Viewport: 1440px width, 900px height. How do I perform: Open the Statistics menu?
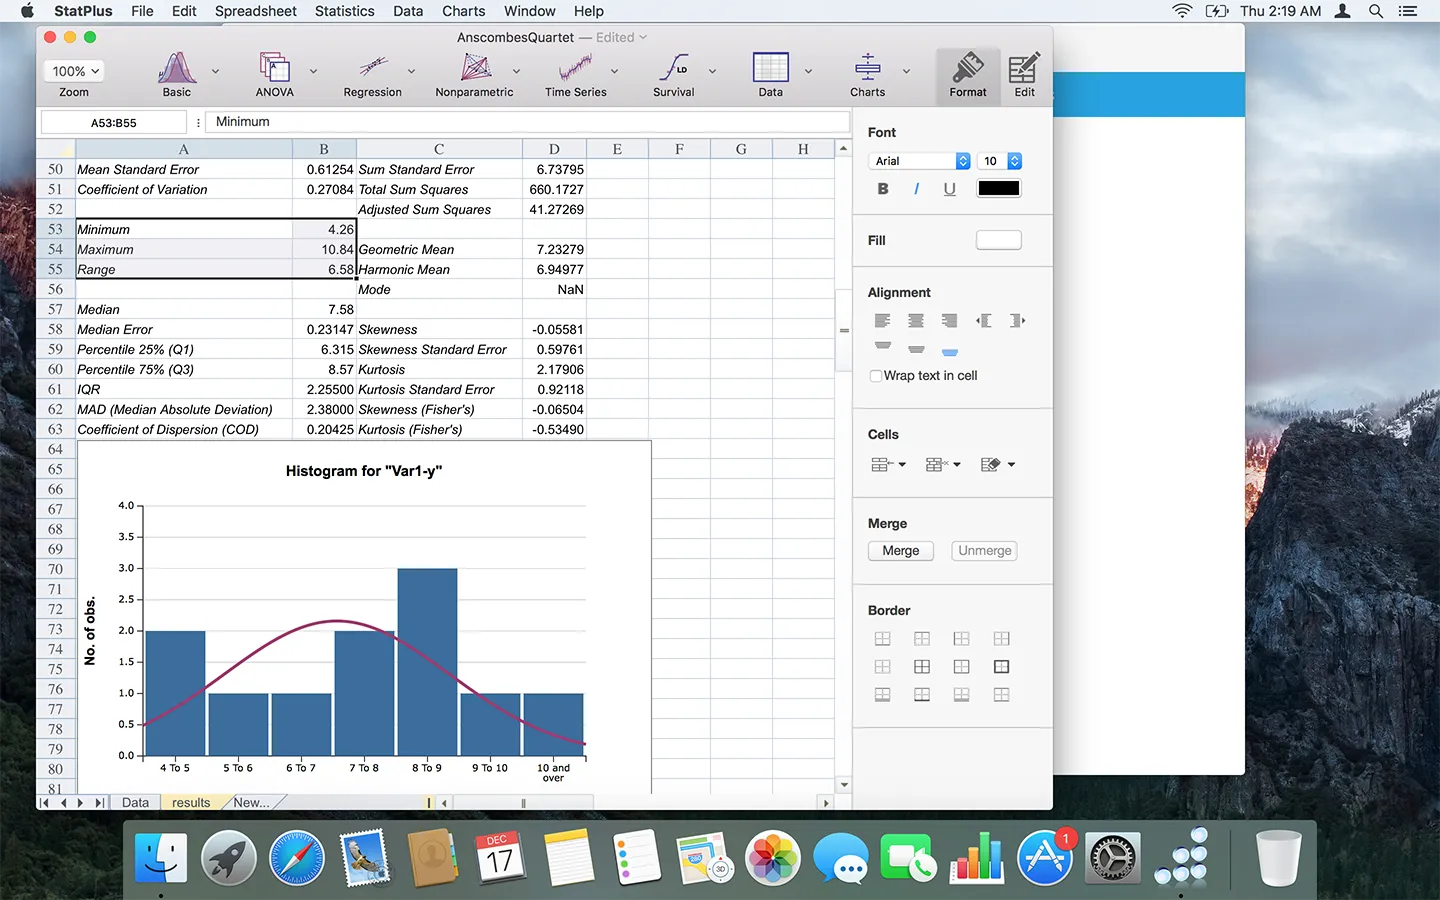click(x=344, y=11)
